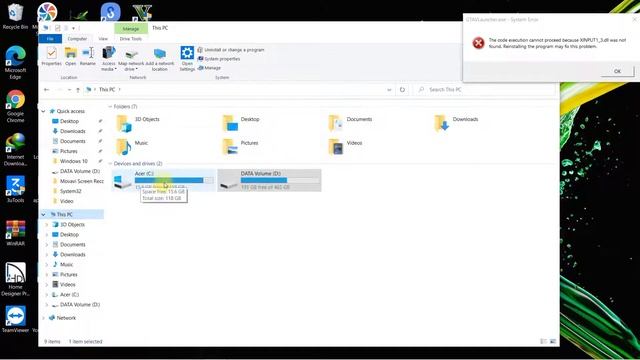Screen dimensions: 640x360
Task: Select the 3D Objects folder
Action: 139,123
